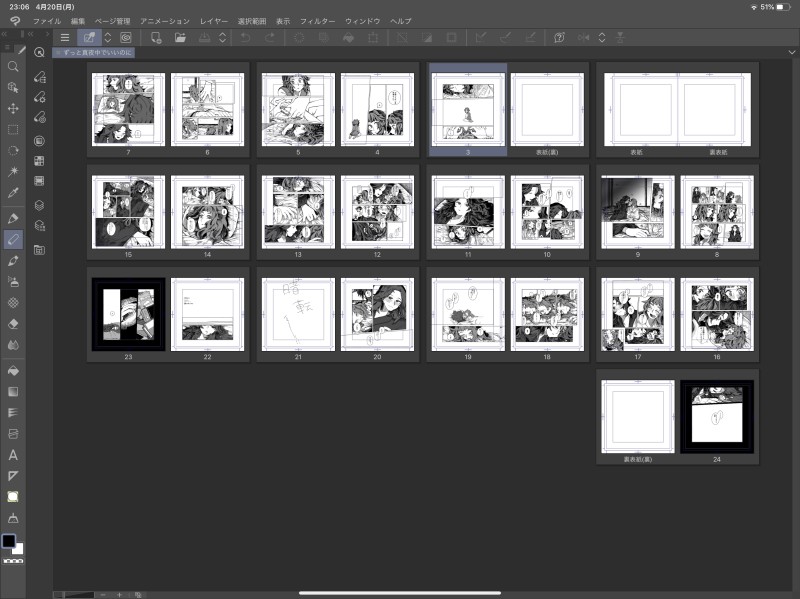Open the フィルター menu

[317, 21]
